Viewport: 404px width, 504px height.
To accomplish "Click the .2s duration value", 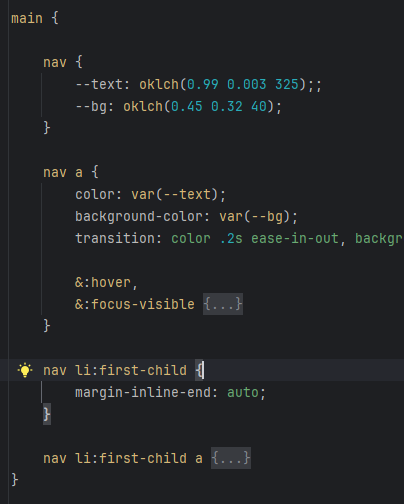I will tap(231, 238).
